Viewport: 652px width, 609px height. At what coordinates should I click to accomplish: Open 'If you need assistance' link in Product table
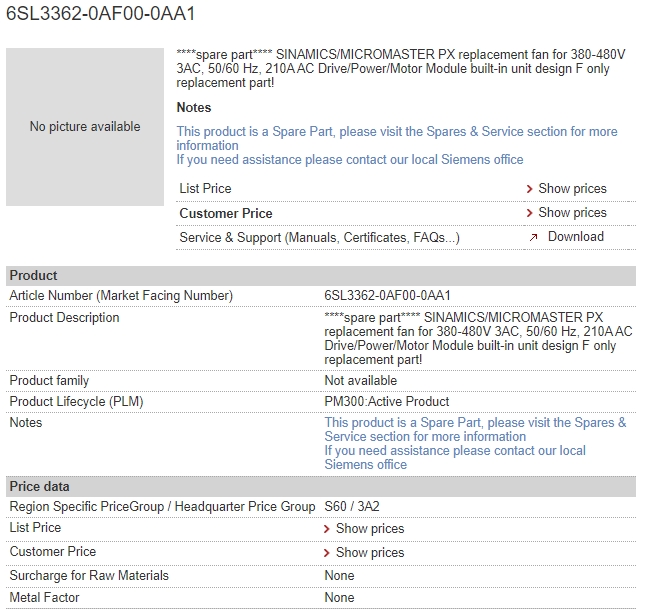coord(455,457)
